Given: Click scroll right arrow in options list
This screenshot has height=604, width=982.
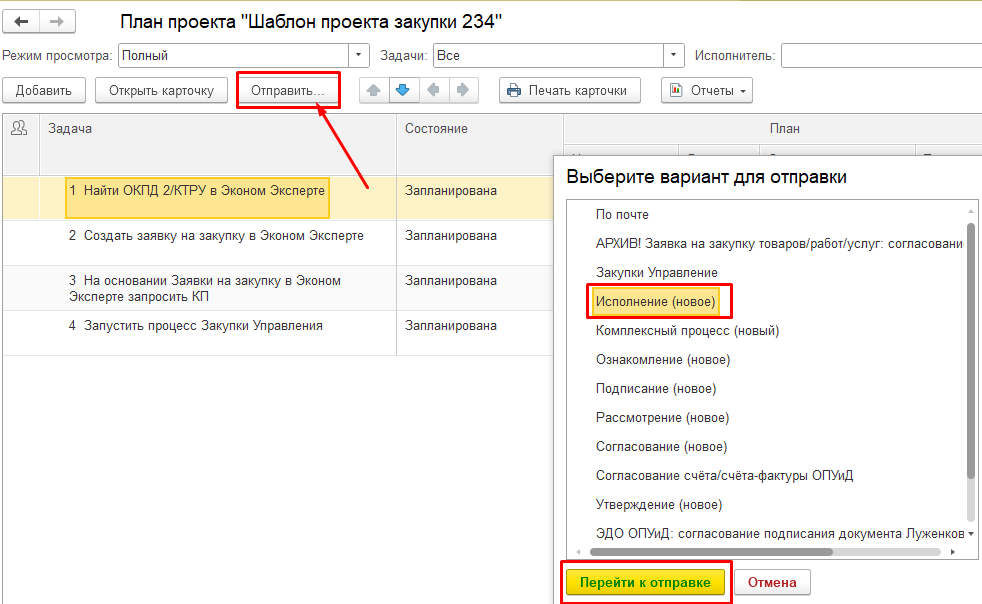Looking at the screenshot, I should [x=953, y=552].
